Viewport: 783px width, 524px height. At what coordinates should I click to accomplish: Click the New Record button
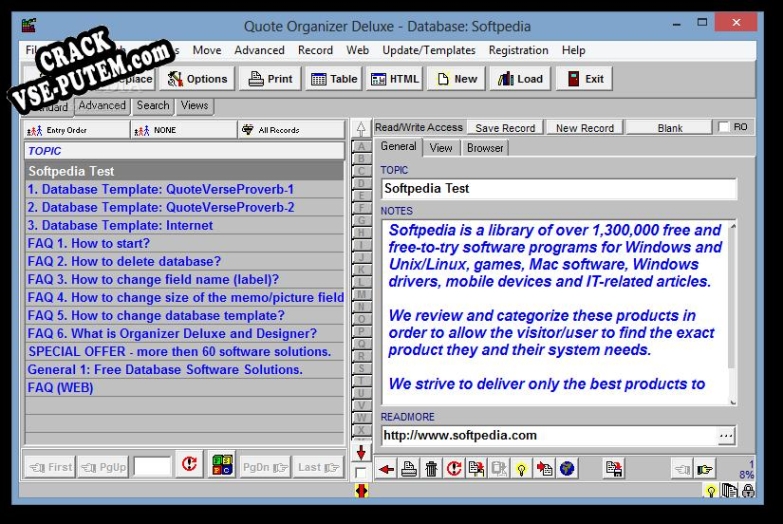pos(585,128)
